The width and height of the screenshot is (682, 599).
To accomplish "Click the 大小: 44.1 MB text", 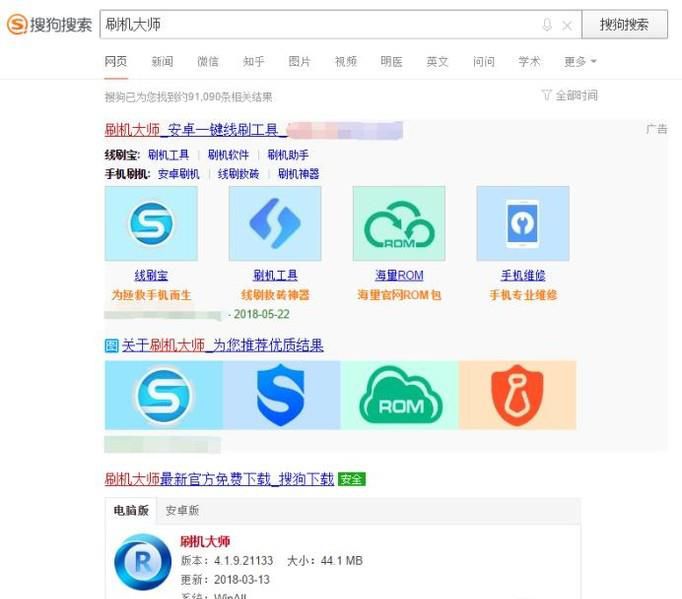I will point(325,561).
